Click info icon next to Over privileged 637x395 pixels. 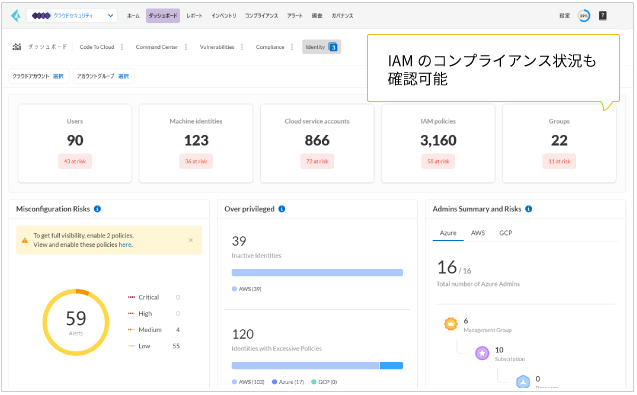click(282, 209)
